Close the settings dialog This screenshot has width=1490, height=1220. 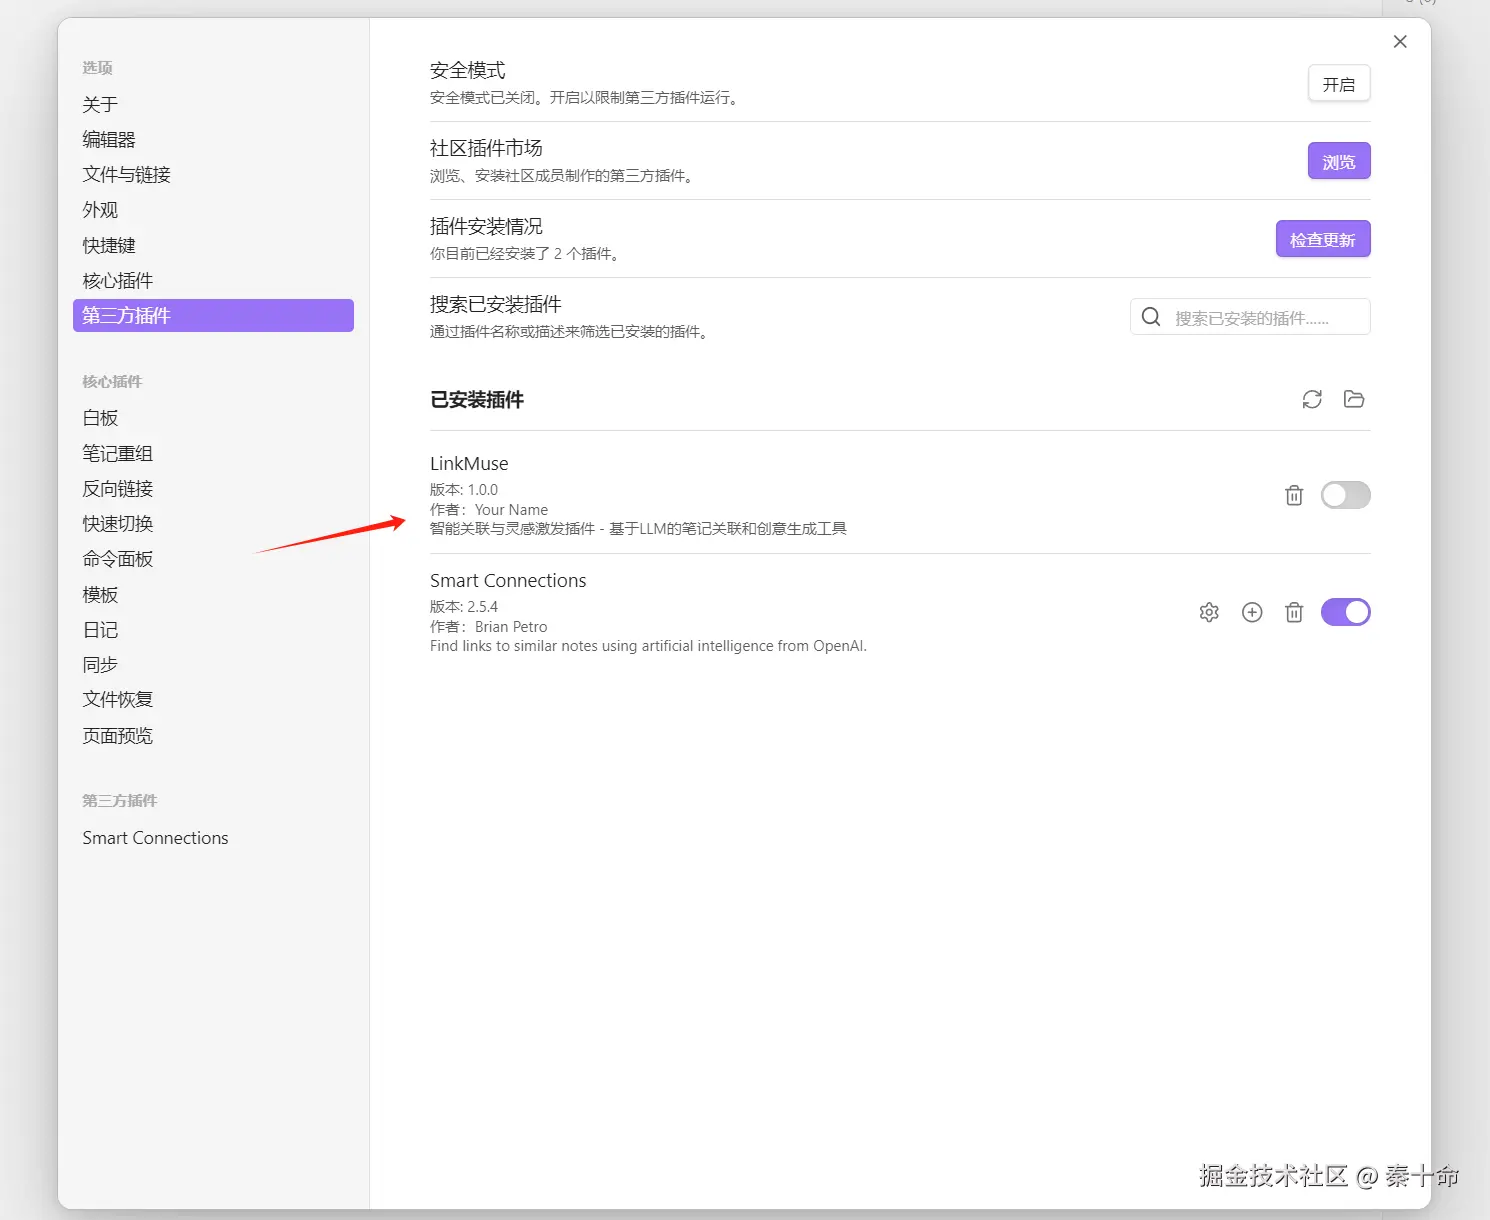tap(1400, 41)
